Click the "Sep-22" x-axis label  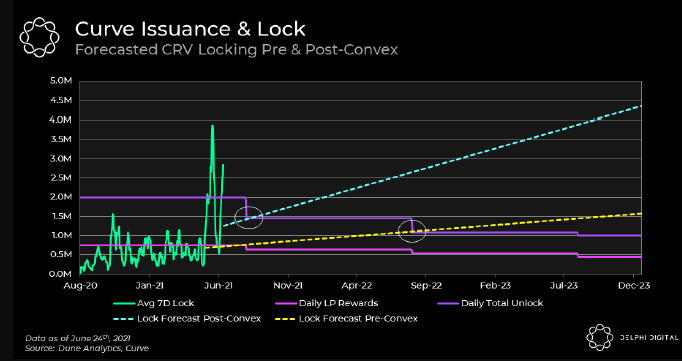[x=425, y=285]
